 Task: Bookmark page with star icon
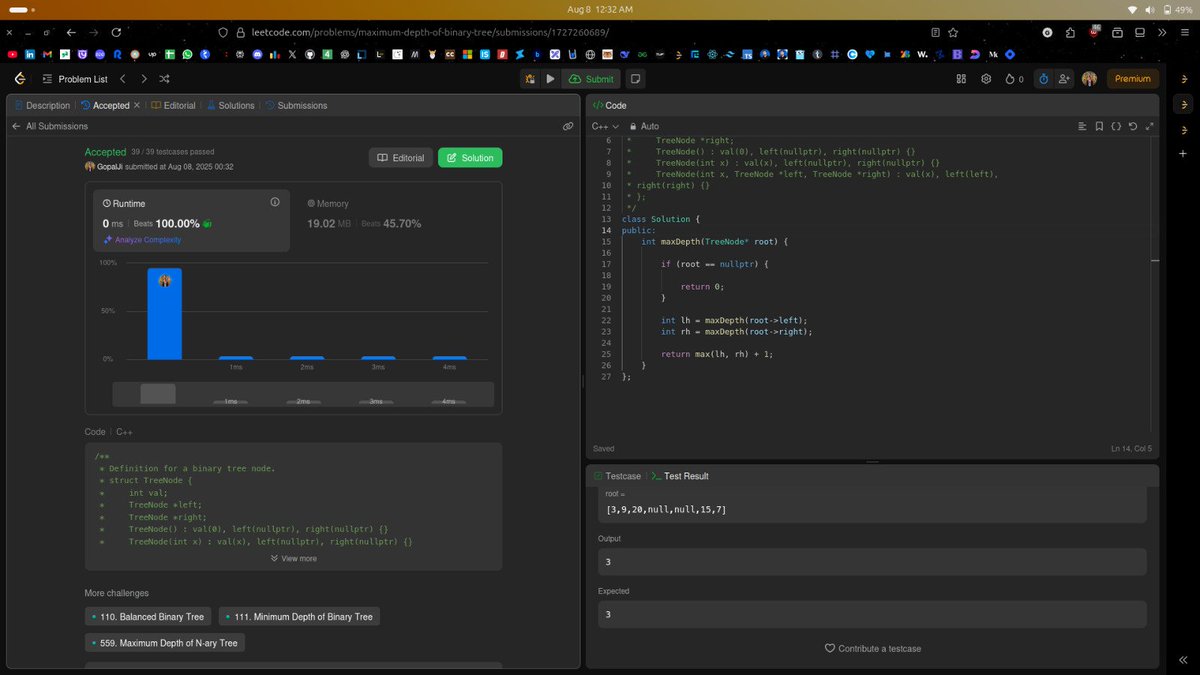(x=953, y=33)
